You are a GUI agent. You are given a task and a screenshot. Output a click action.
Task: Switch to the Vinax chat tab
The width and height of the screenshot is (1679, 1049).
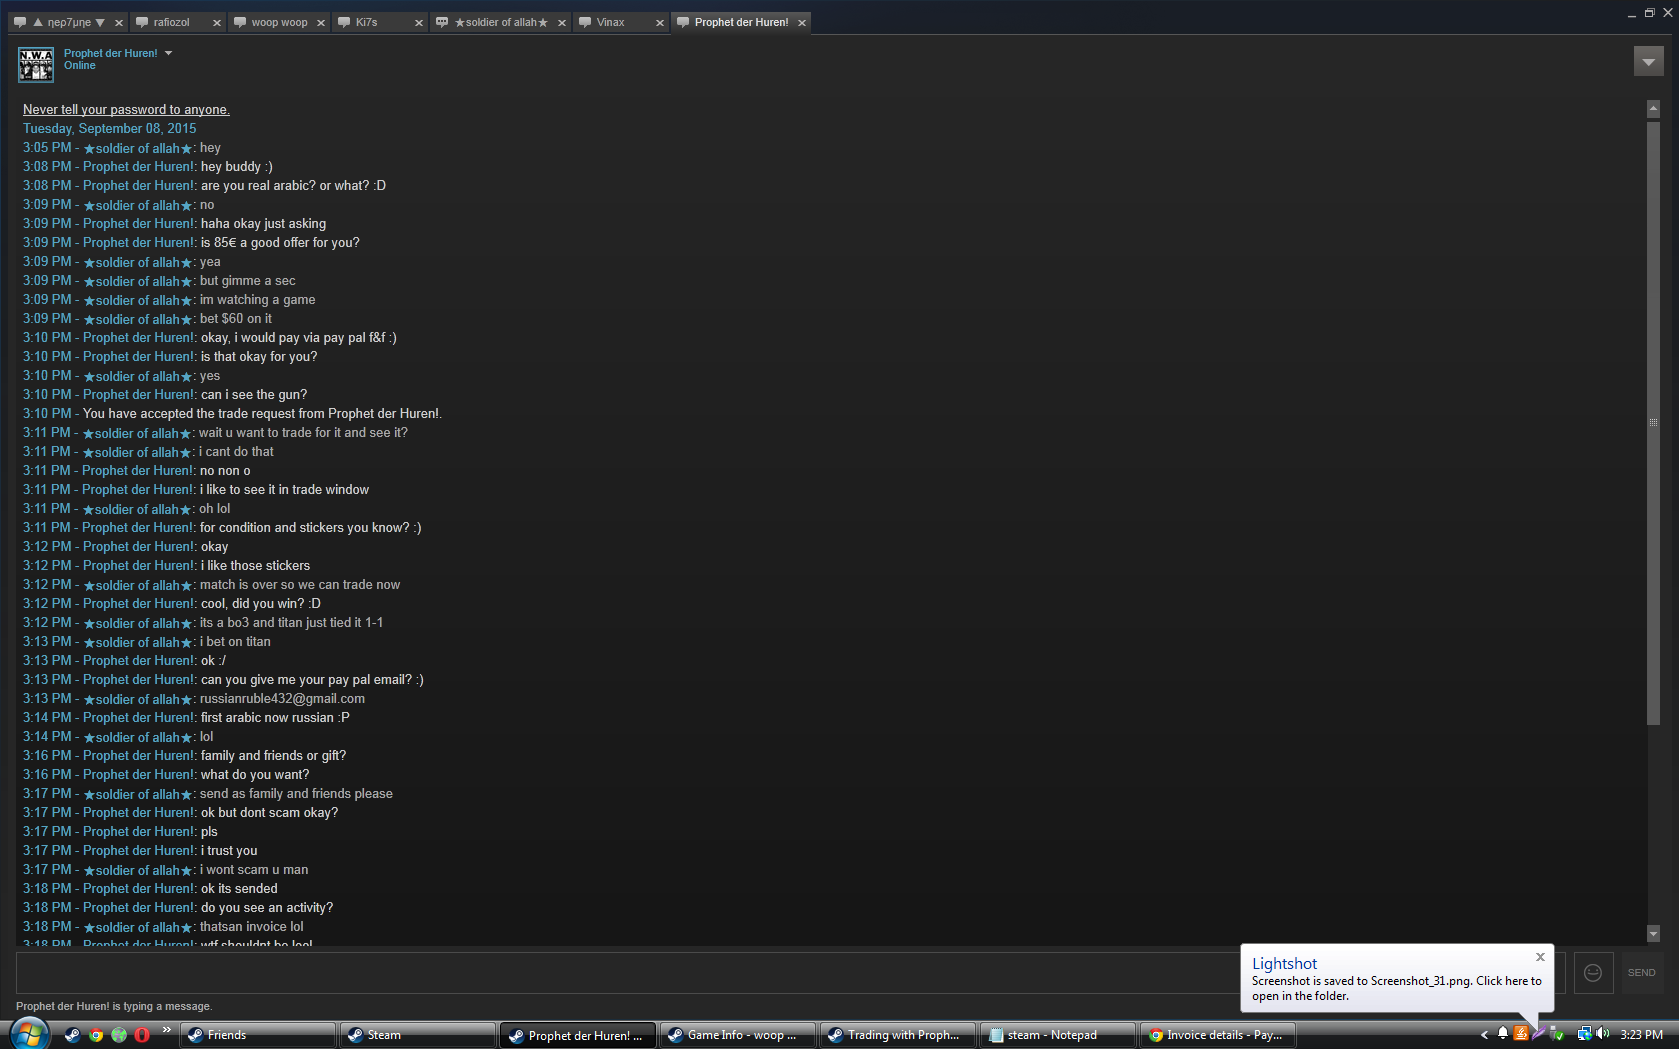click(x=610, y=22)
